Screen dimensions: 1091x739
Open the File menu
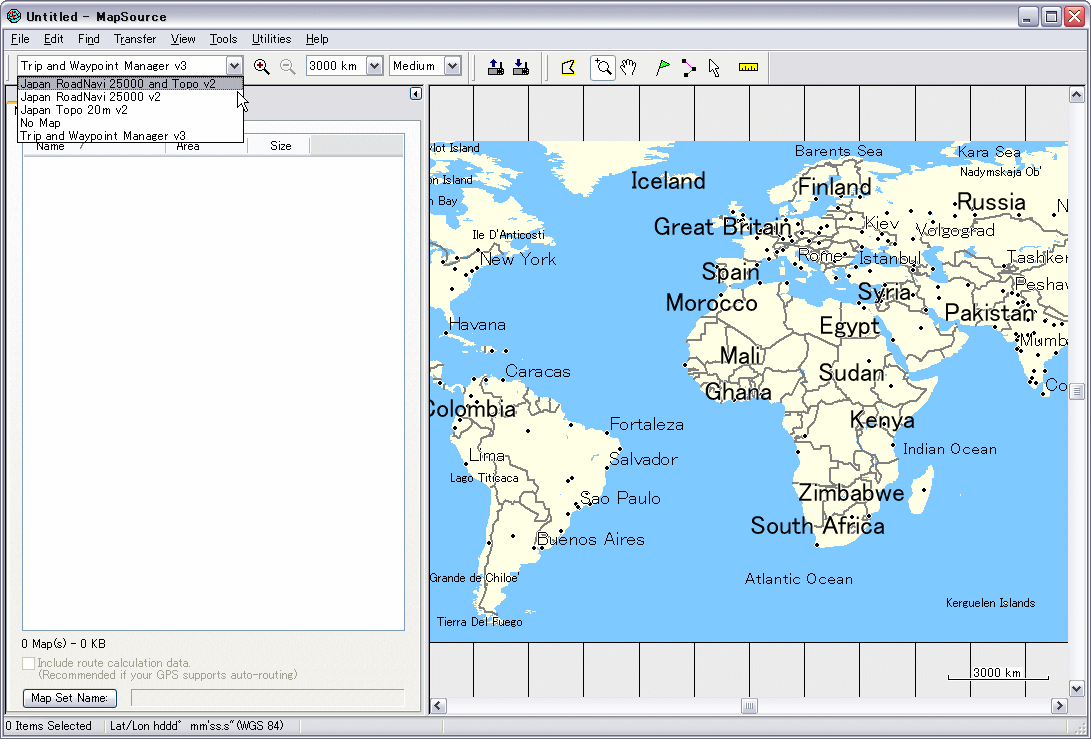(x=20, y=39)
